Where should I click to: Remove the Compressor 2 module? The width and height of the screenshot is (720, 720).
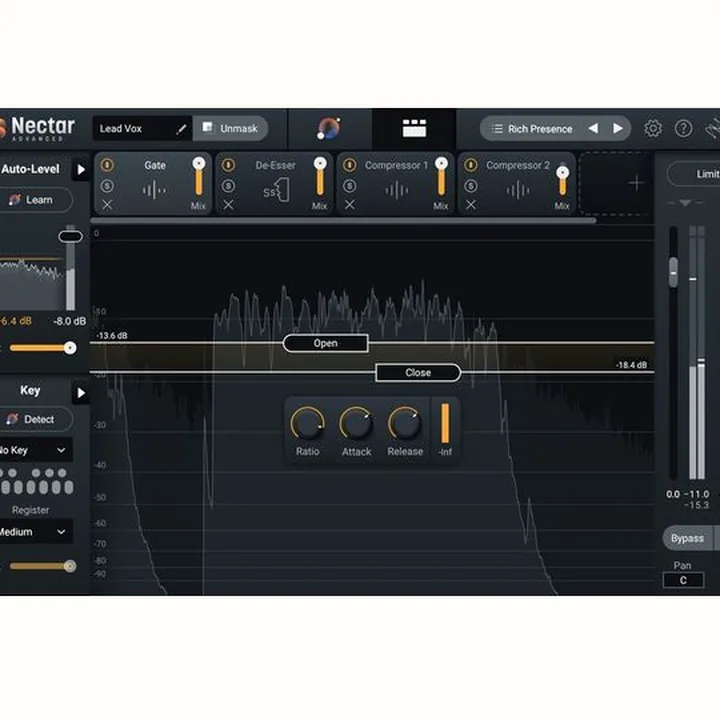(471, 205)
